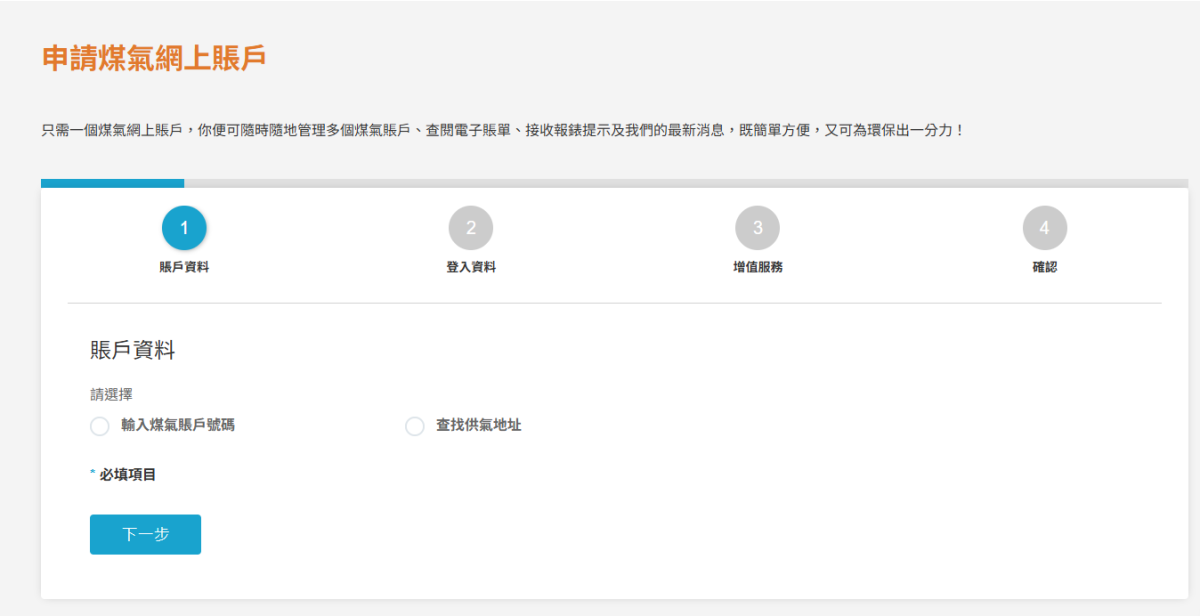Click the step 2 circle icon
1200x616 pixels.
coord(471,228)
